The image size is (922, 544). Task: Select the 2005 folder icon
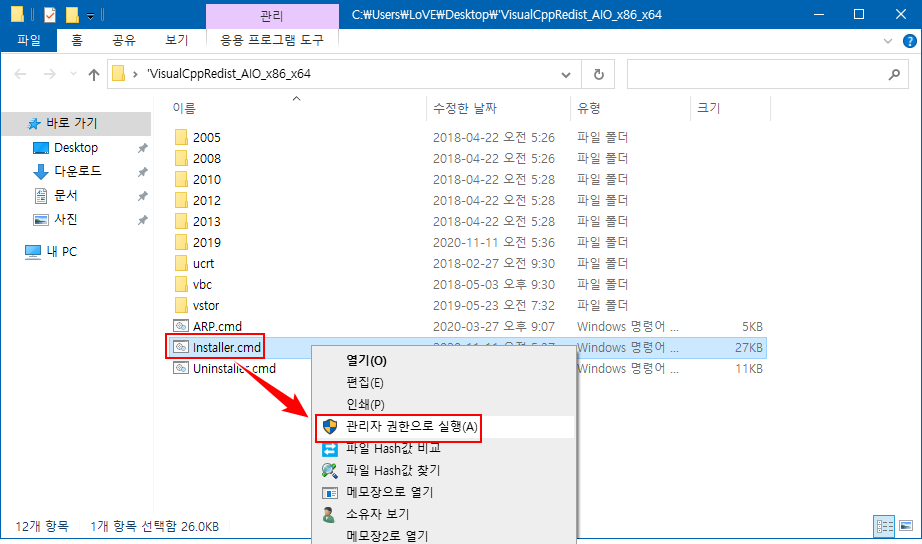pos(181,138)
